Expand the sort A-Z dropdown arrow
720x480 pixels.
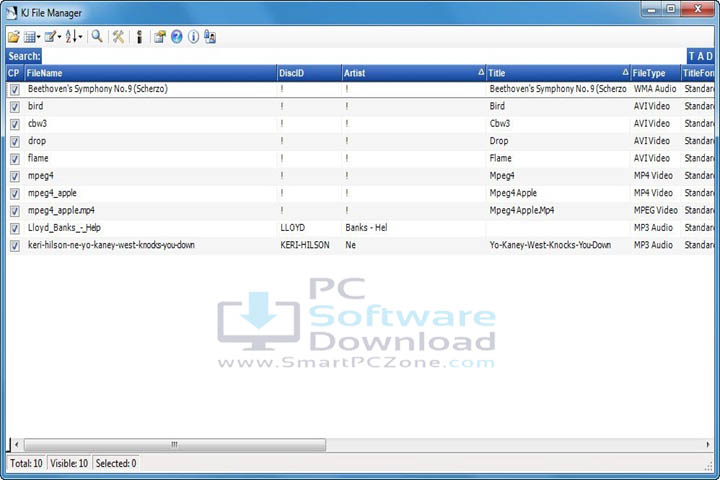80,37
